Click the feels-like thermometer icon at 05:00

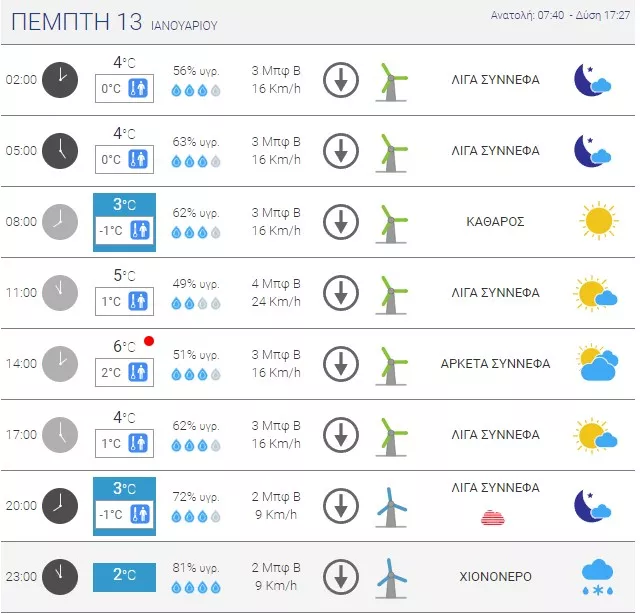coord(138,159)
